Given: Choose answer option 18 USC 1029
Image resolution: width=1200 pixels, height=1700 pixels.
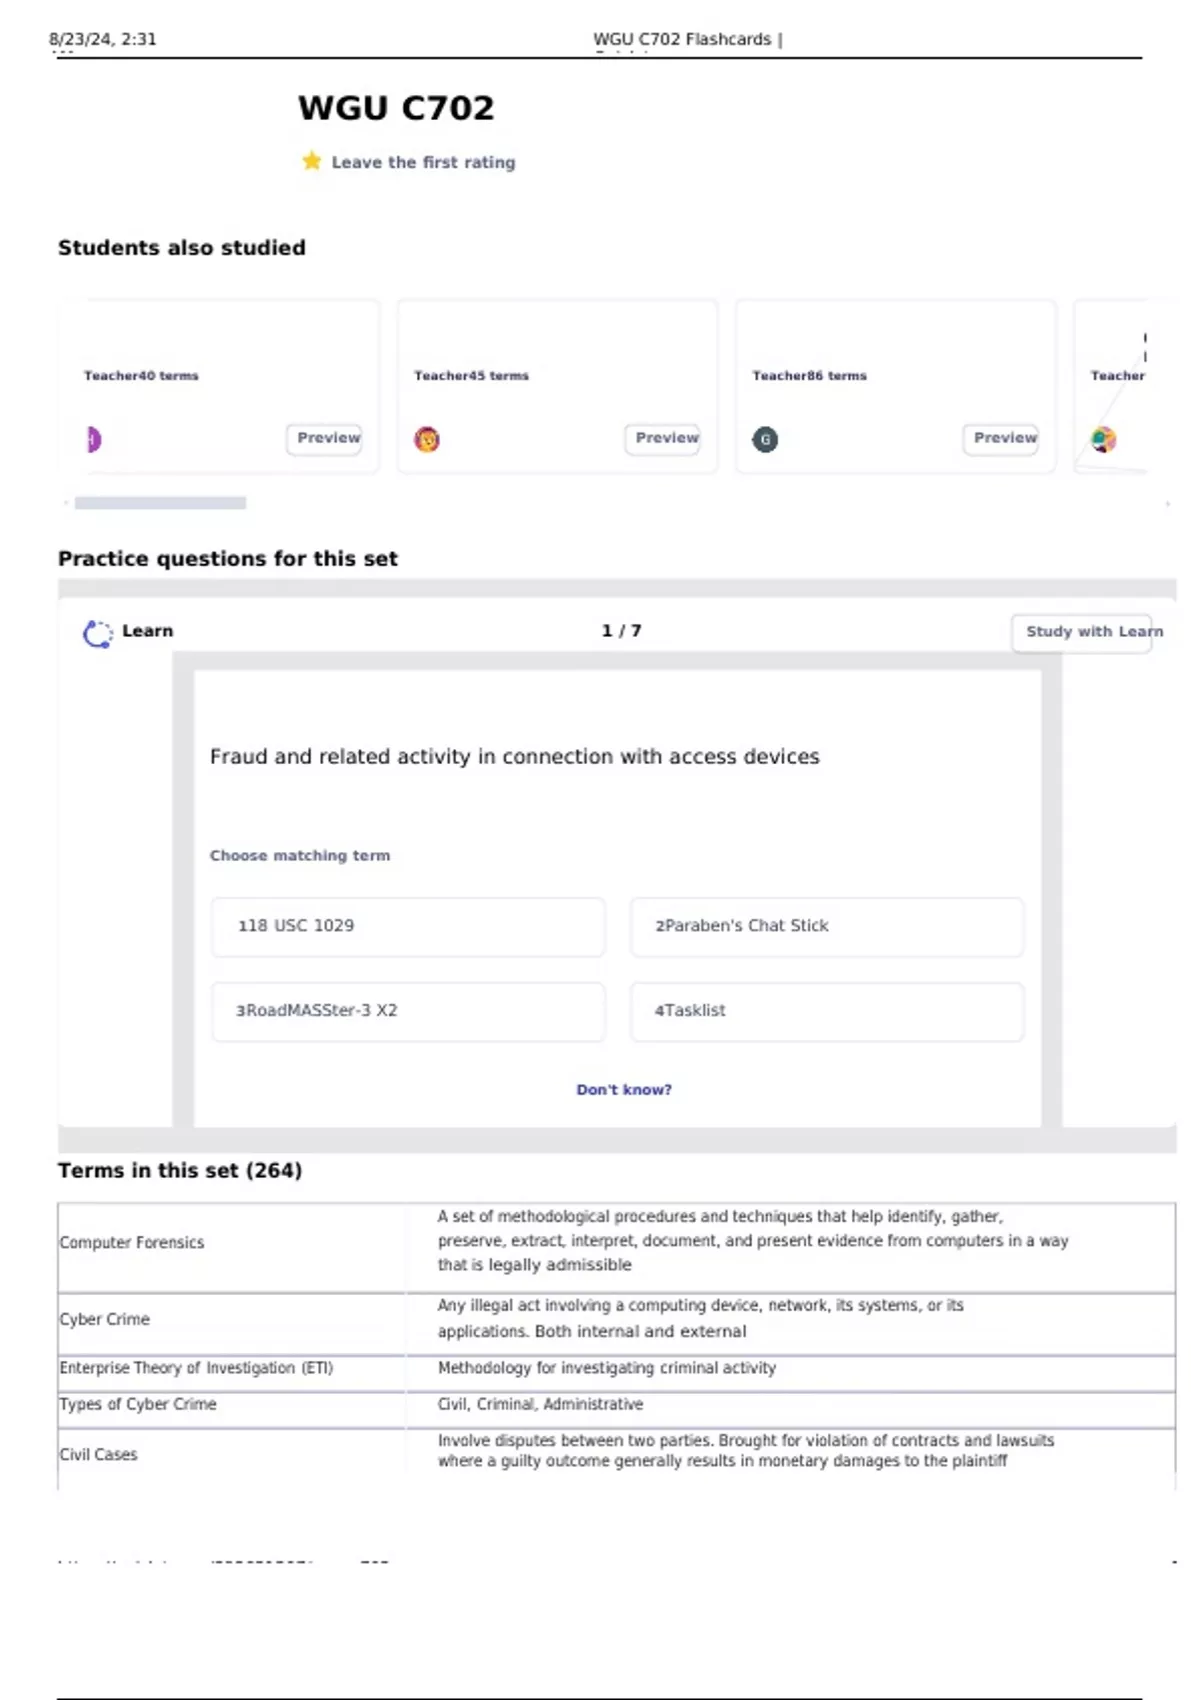Looking at the screenshot, I should coord(408,926).
